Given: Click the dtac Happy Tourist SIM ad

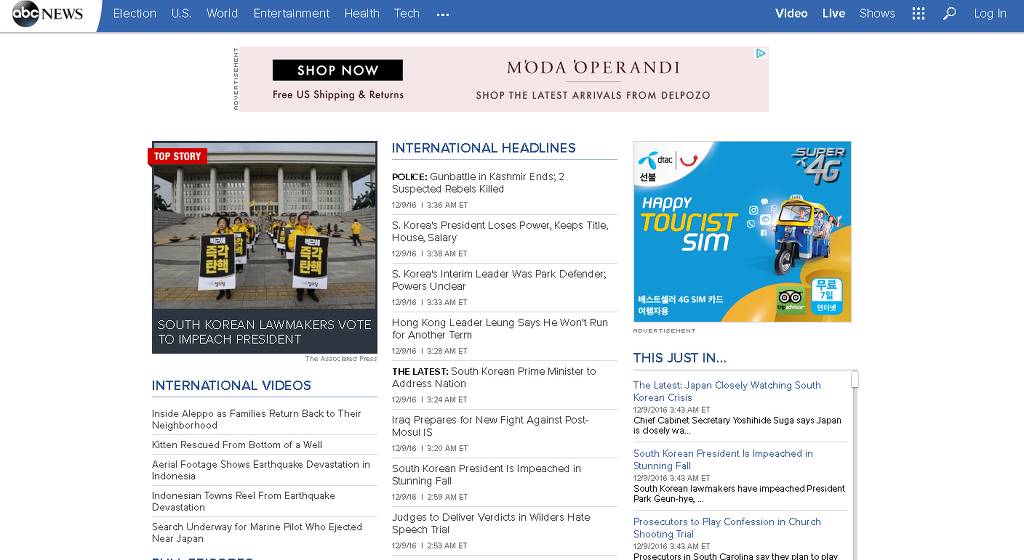Looking at the screenshot, I should (x=741, y=231).
